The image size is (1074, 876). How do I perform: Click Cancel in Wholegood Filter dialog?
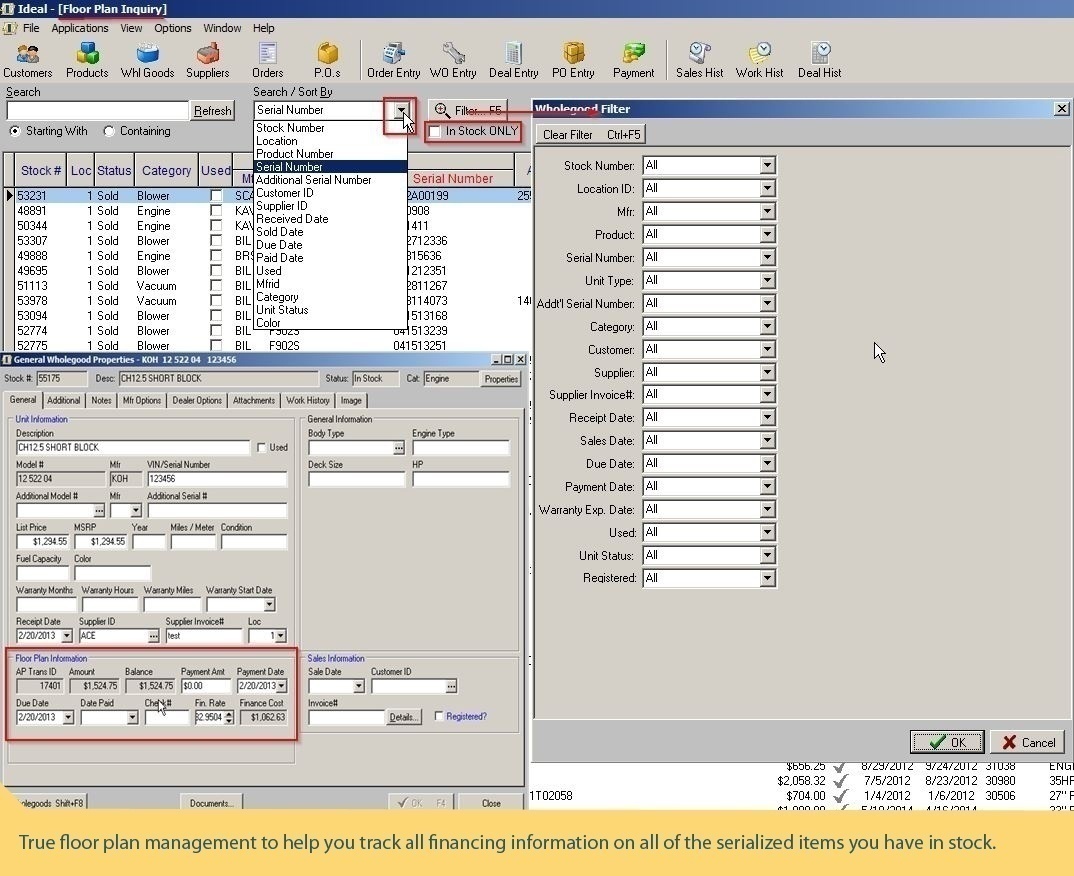point(1028,742)
